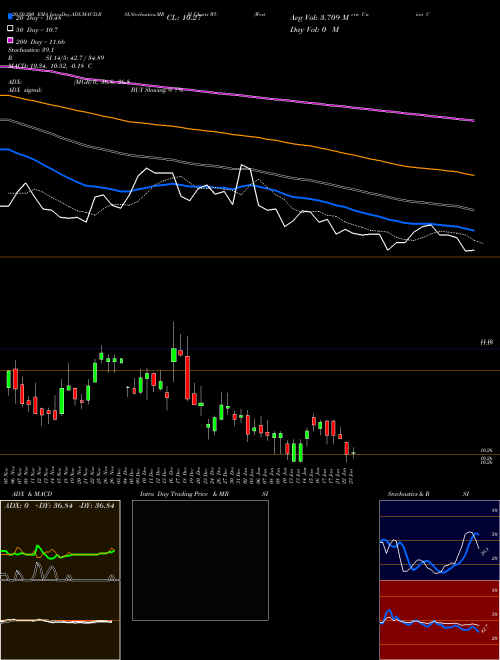This screenshot has width=500, height=660.
Task: Click the tall green candle near the 11.18 line
Action: [x=173, y=354]
